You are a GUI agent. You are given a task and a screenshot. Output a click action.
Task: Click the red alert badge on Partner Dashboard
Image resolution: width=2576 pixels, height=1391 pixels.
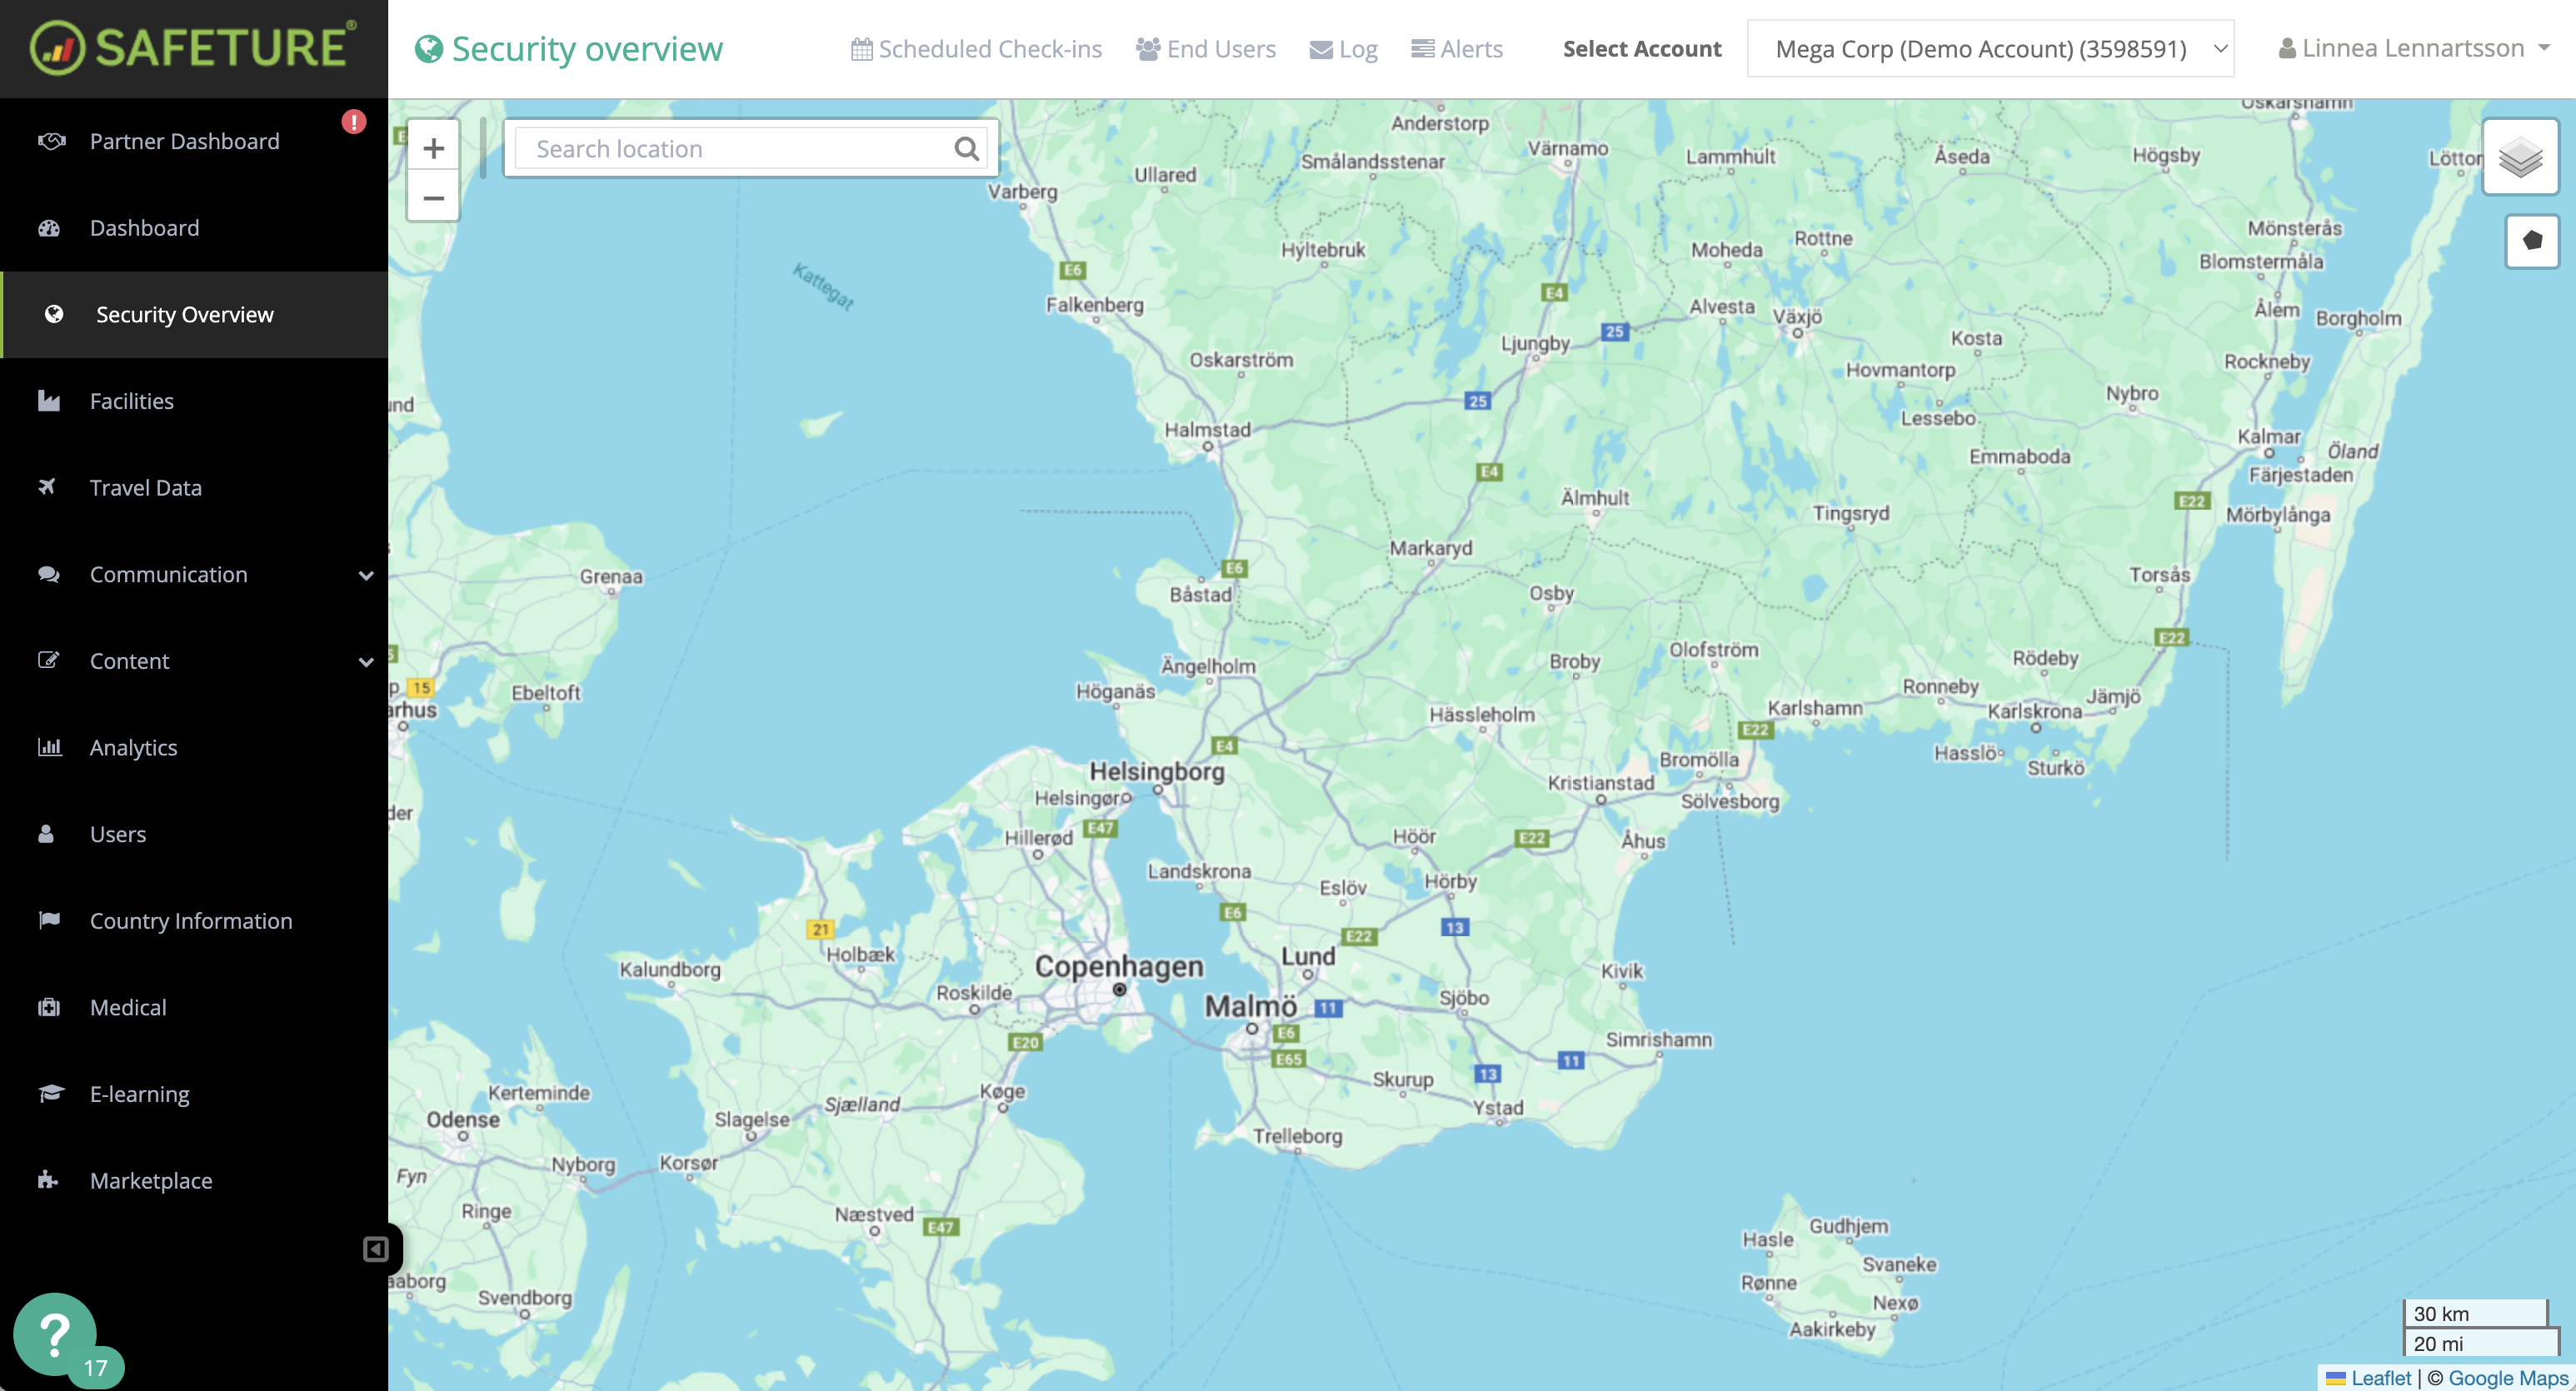pyautogui.click(x=354, y=122)
